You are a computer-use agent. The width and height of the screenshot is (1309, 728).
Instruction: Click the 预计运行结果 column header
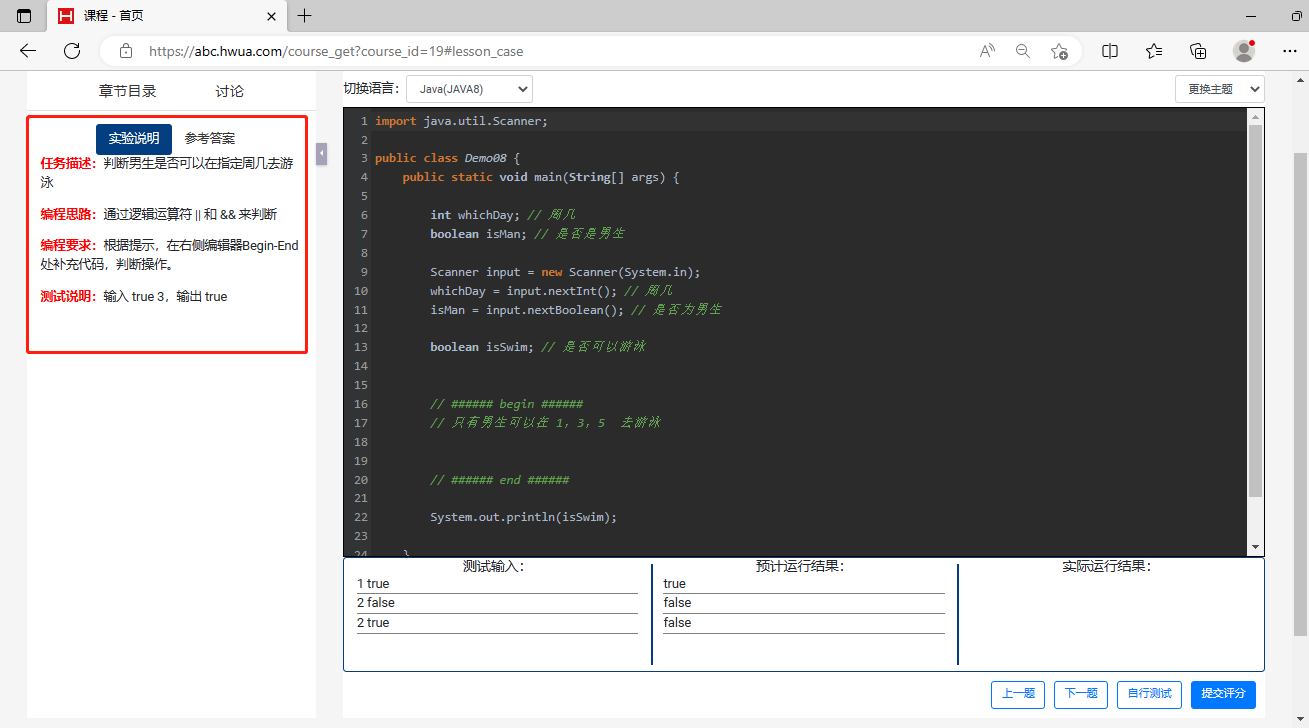pos(801,566)
